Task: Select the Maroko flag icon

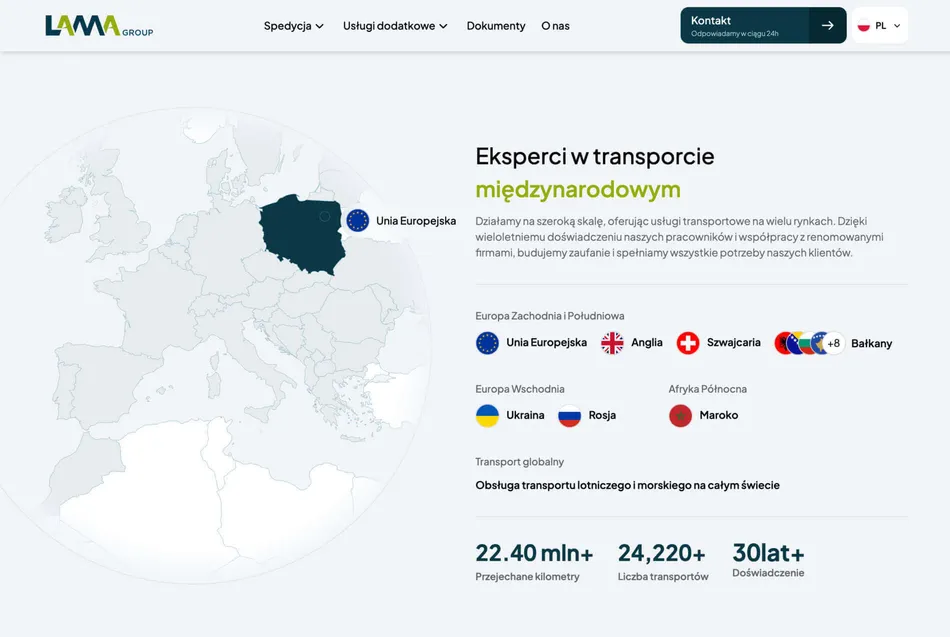Action: 680,416
